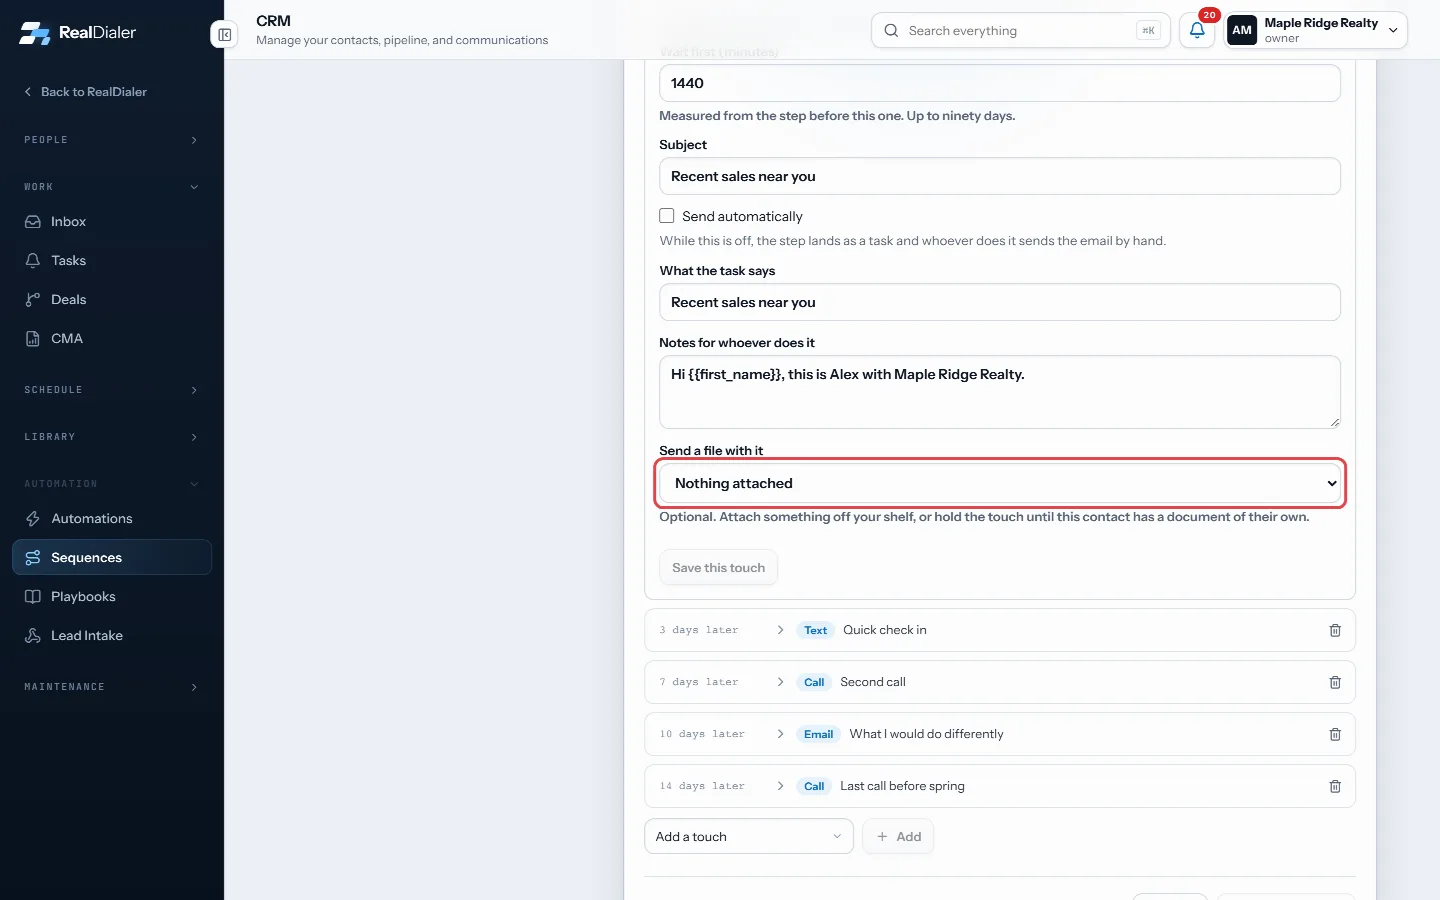Image resolution: width=1440 pixels, height=900 pixels.
Task: Click the Text badge on Quick check in
Action: (x=815, y=631)
